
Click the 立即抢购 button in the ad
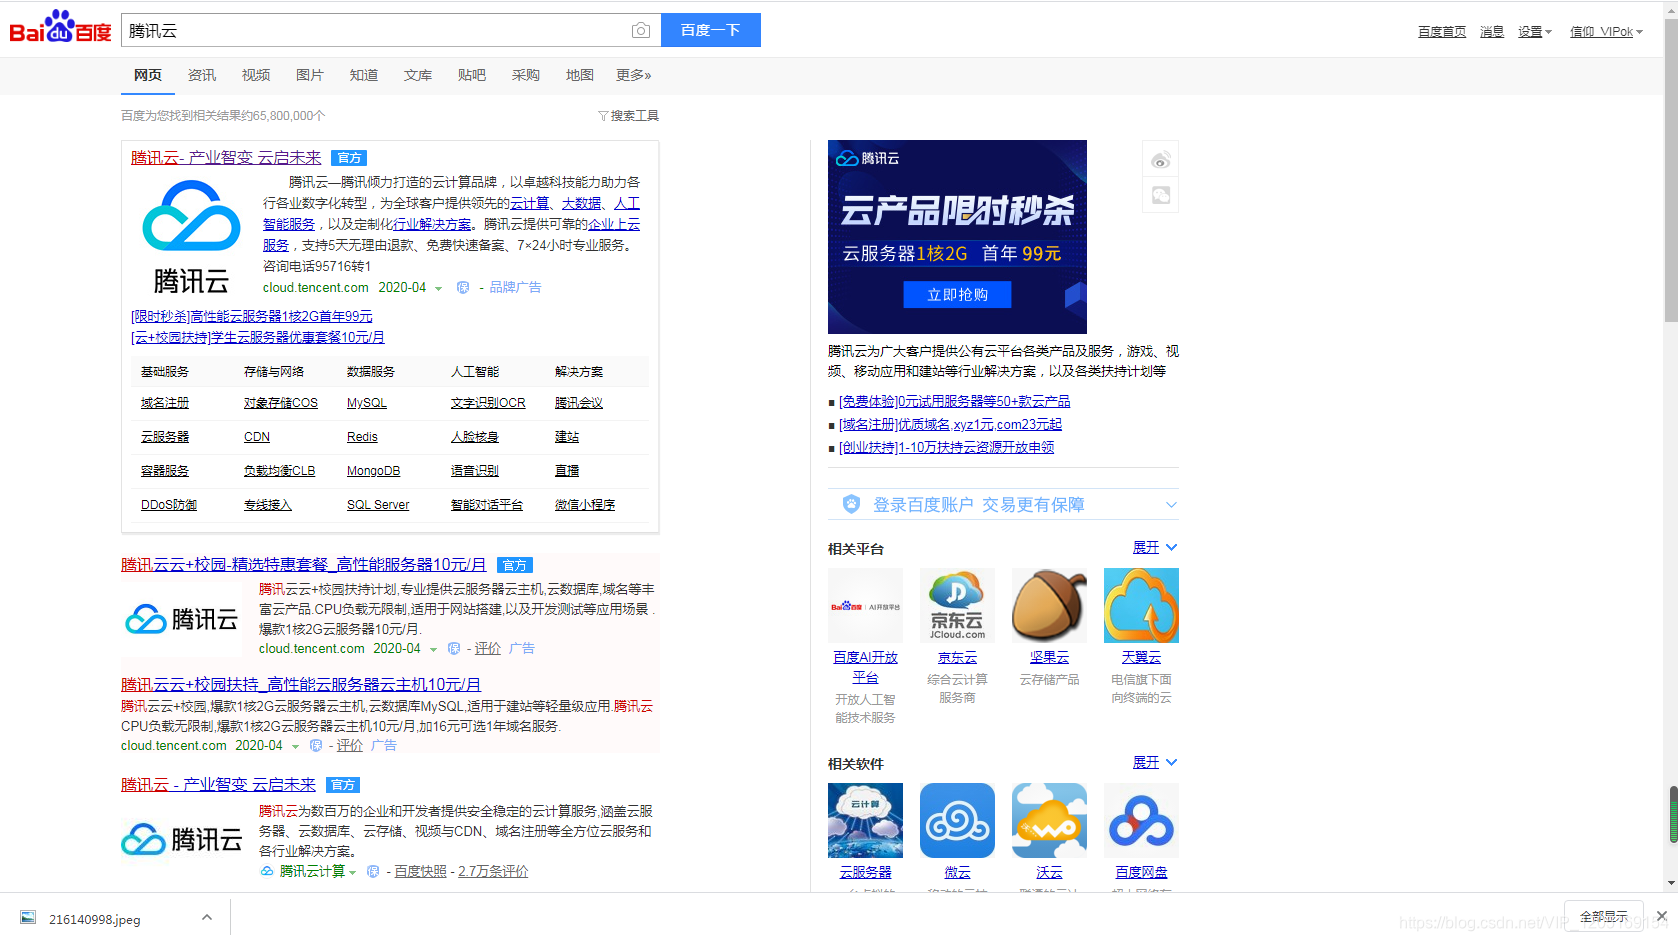pyautogui.click(x=957, y=294)
